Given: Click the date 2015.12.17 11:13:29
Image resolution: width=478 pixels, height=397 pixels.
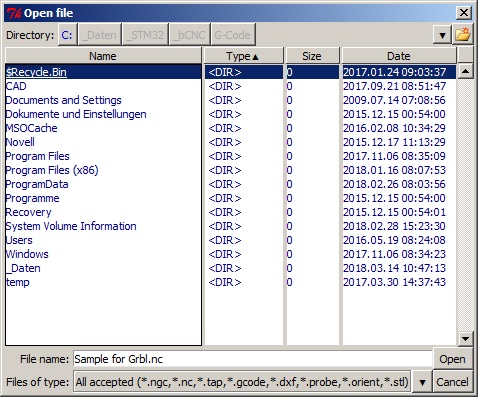Looking at the screenshot, I should coord(394,142).
